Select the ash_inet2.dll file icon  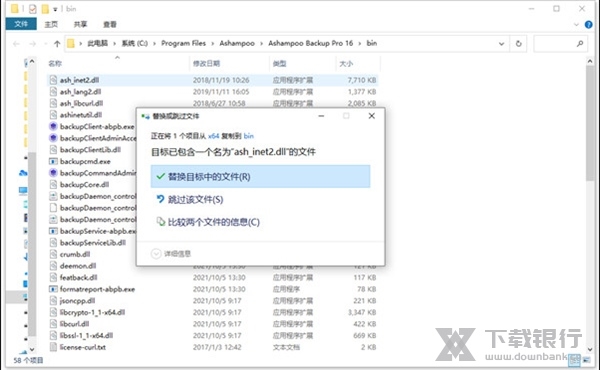(x=54, y=80)
